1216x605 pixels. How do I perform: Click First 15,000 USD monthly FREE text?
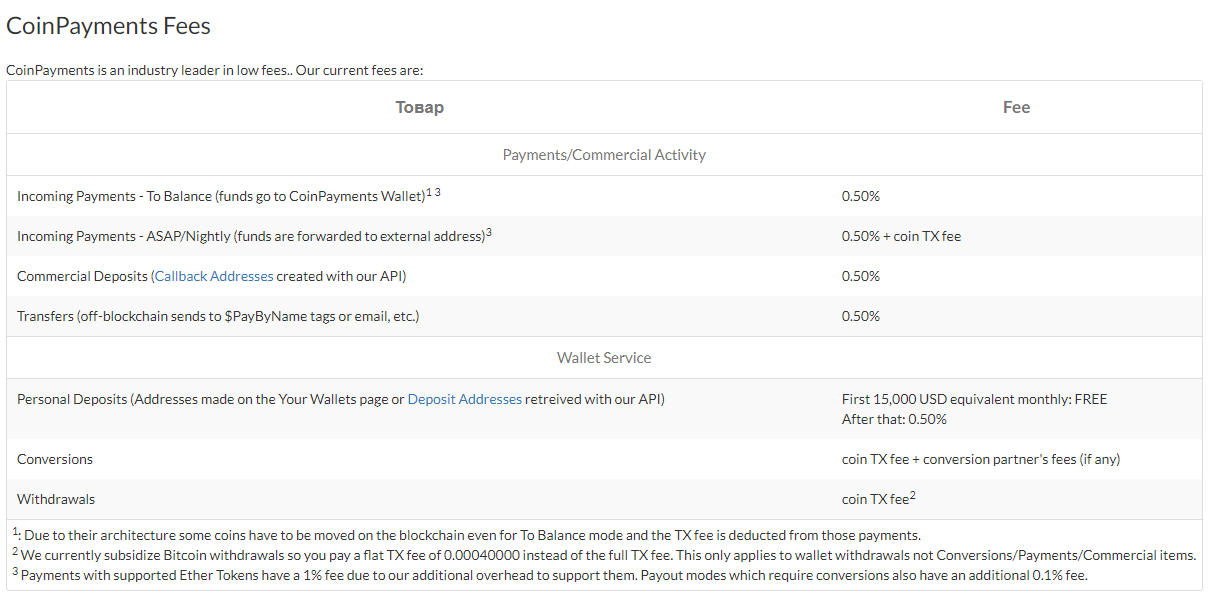(x=974, y=399)
